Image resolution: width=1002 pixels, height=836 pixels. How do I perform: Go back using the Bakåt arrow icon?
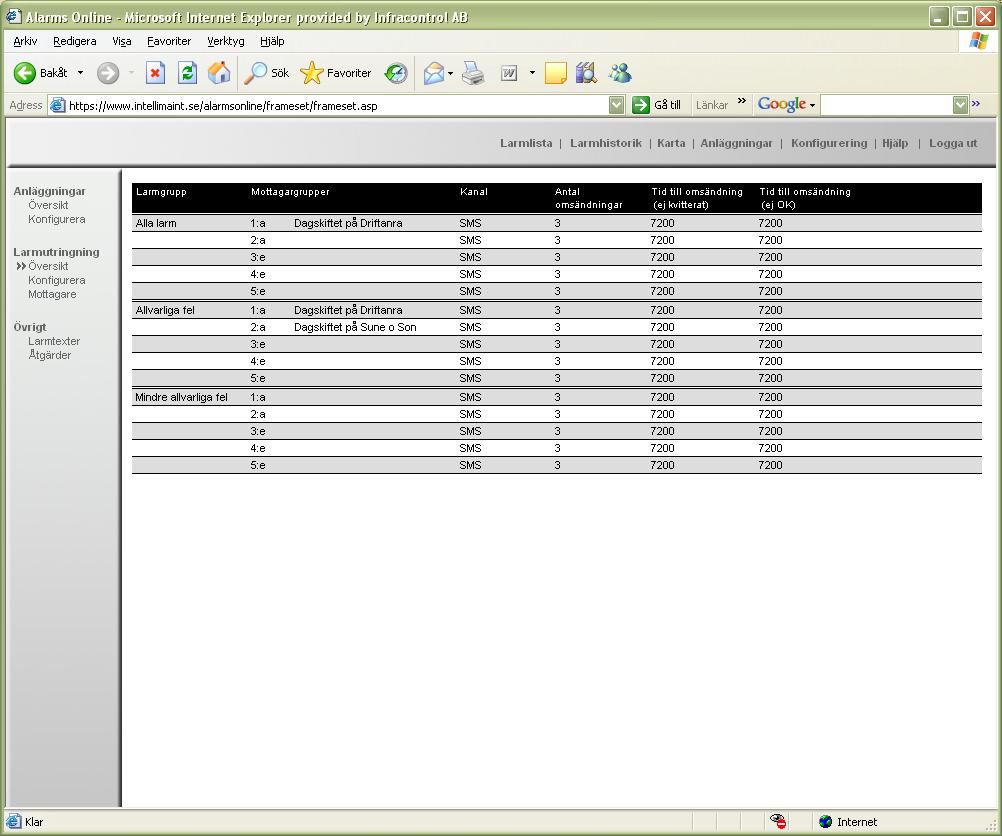click(25, 73)
